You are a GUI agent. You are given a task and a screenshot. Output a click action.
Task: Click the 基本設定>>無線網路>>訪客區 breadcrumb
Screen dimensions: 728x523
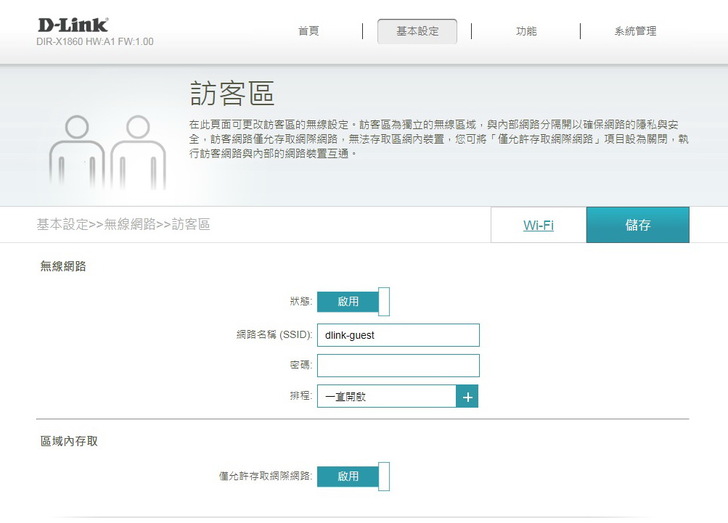pos(123,225)
